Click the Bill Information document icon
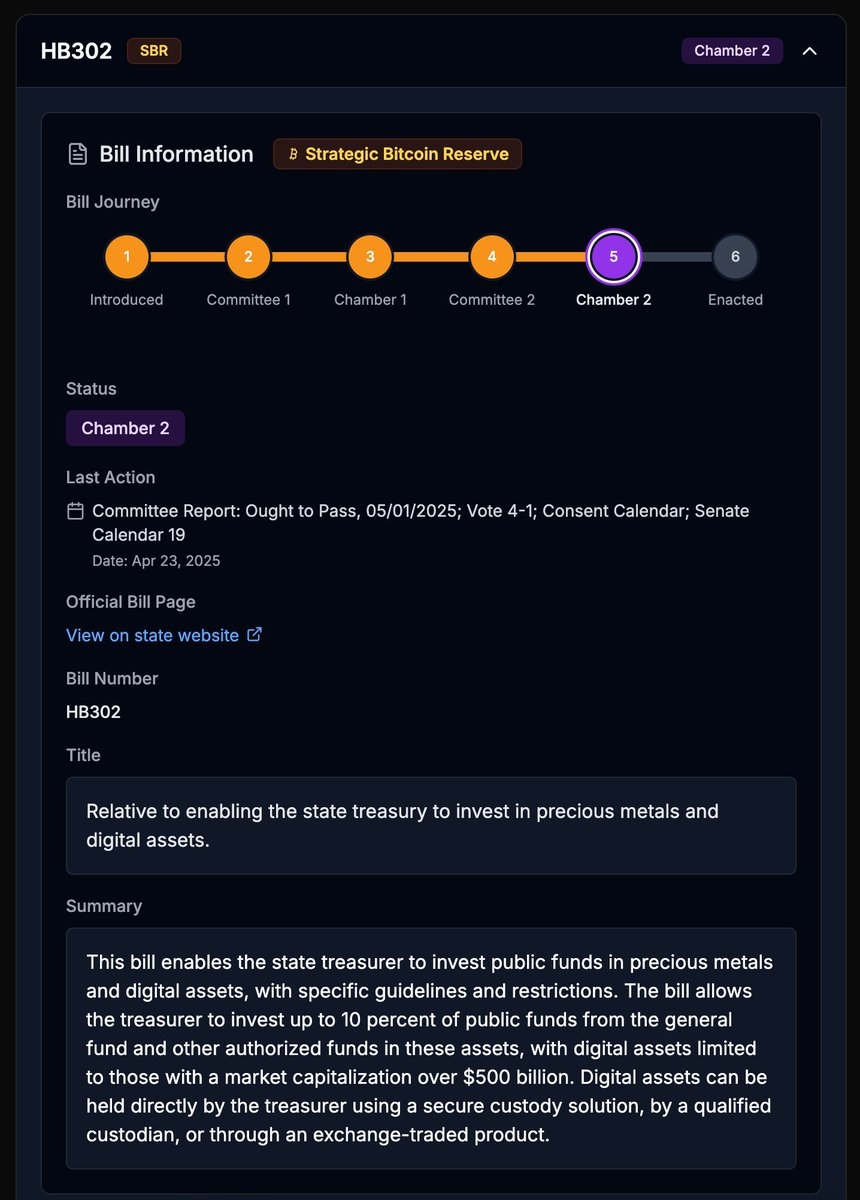860x1200 pixels. [x=77, y=154]
